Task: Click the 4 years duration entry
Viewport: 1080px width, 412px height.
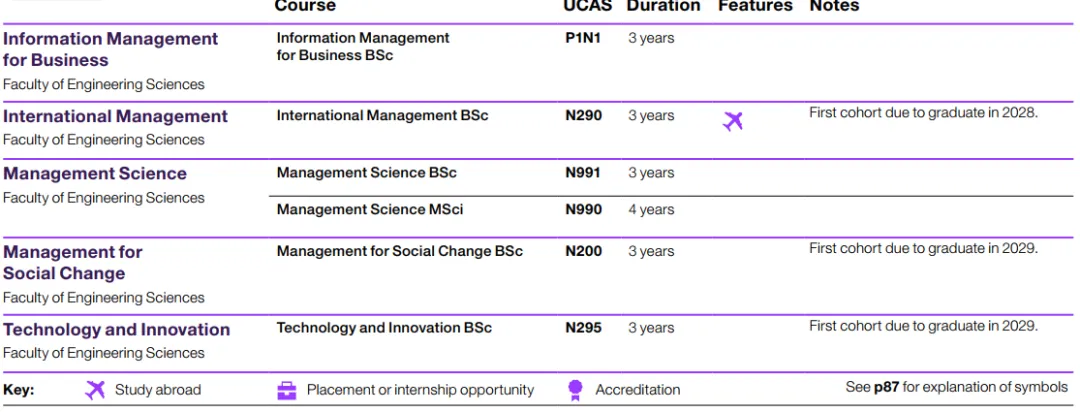Action: click(x=651, y=210)
